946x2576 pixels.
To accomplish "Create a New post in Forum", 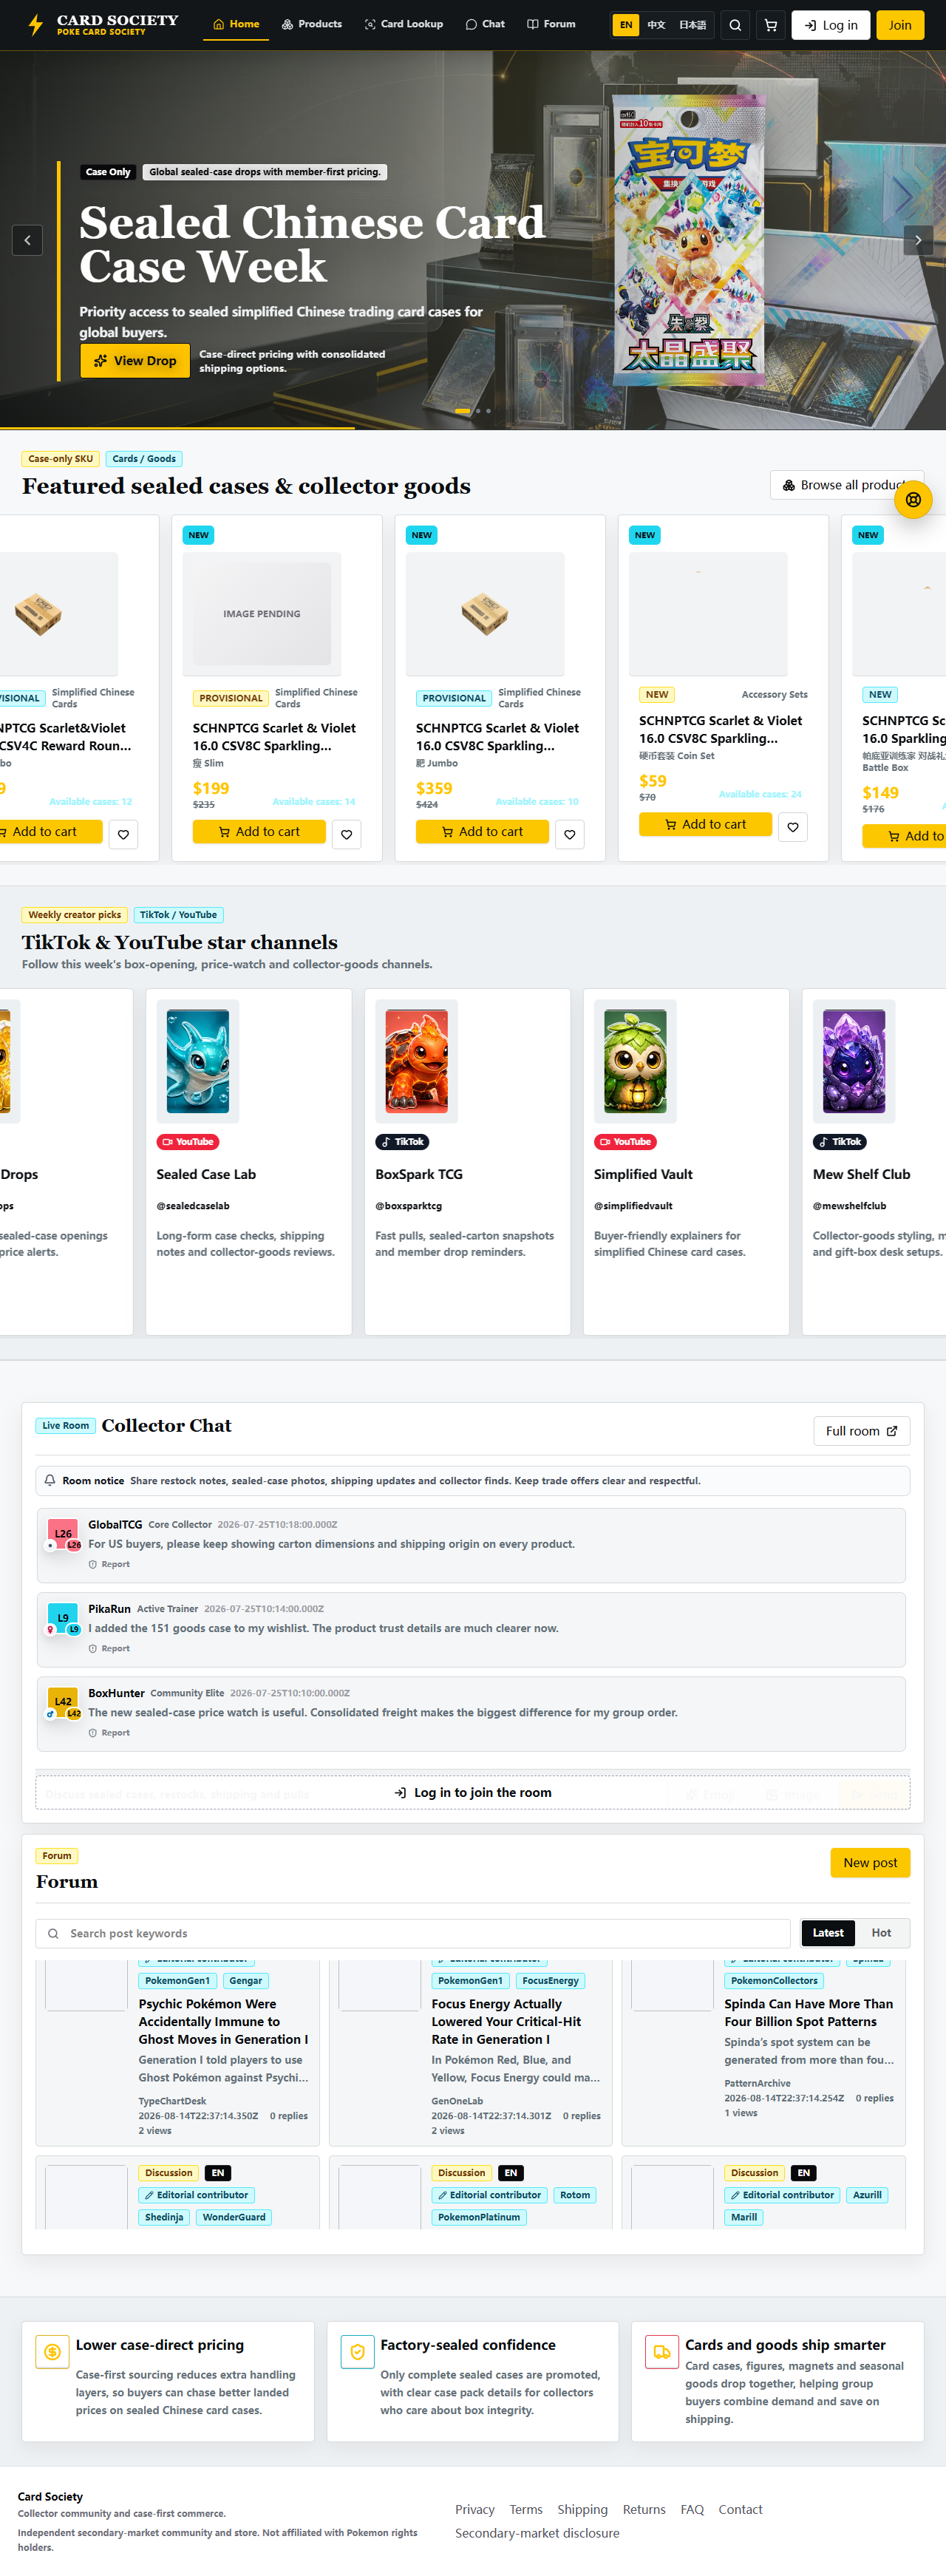I will 870,1863.
